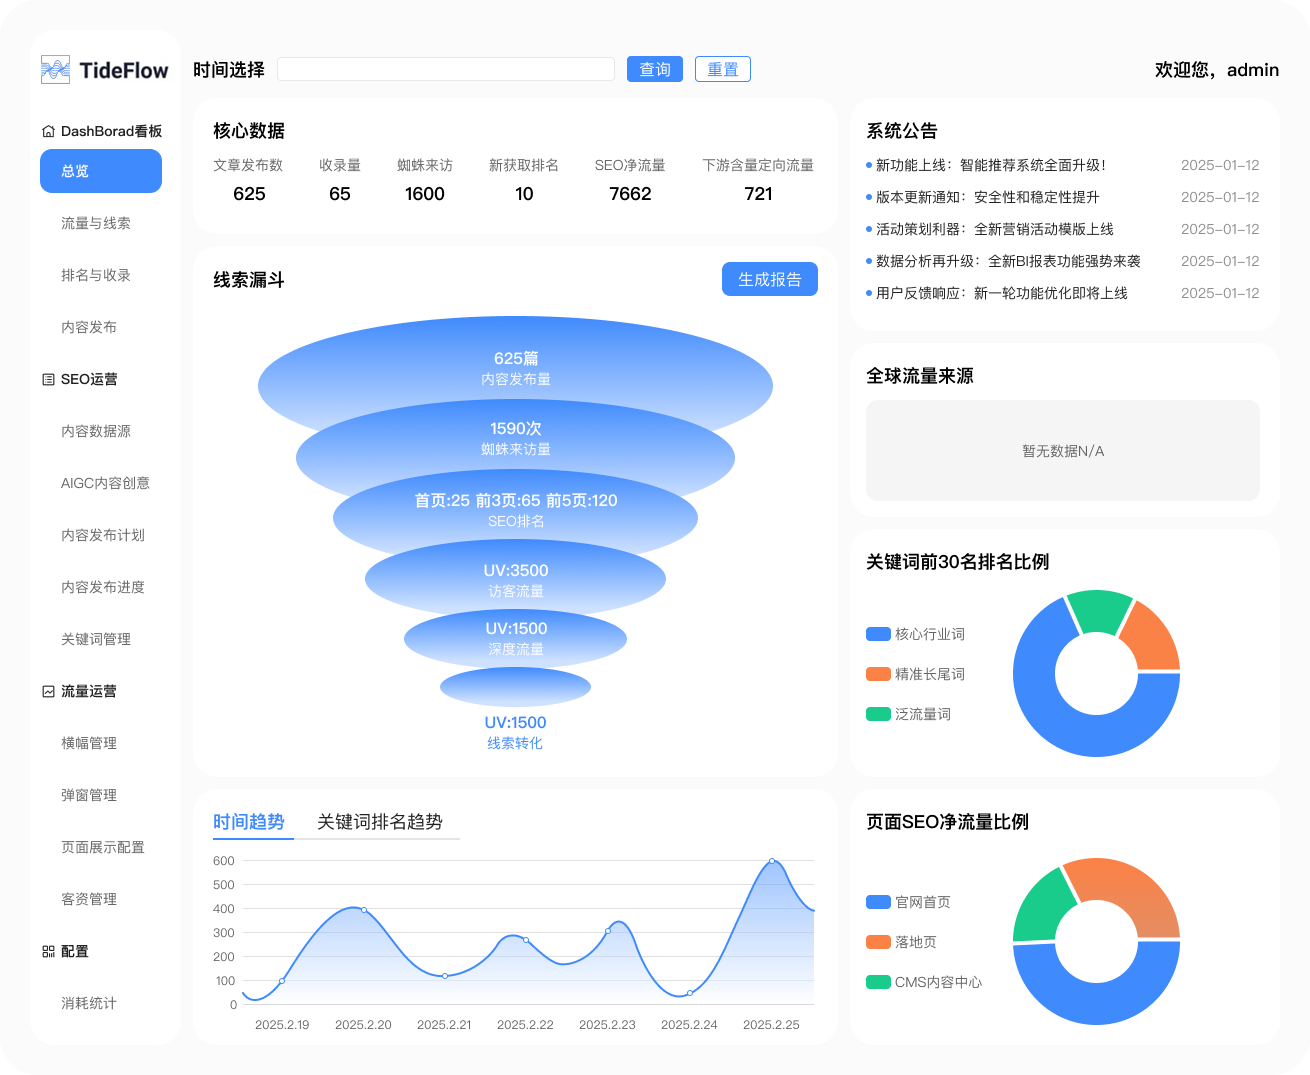Switch to the 时间趋势 tab
1310x1075 pixels.
point(249,822)
